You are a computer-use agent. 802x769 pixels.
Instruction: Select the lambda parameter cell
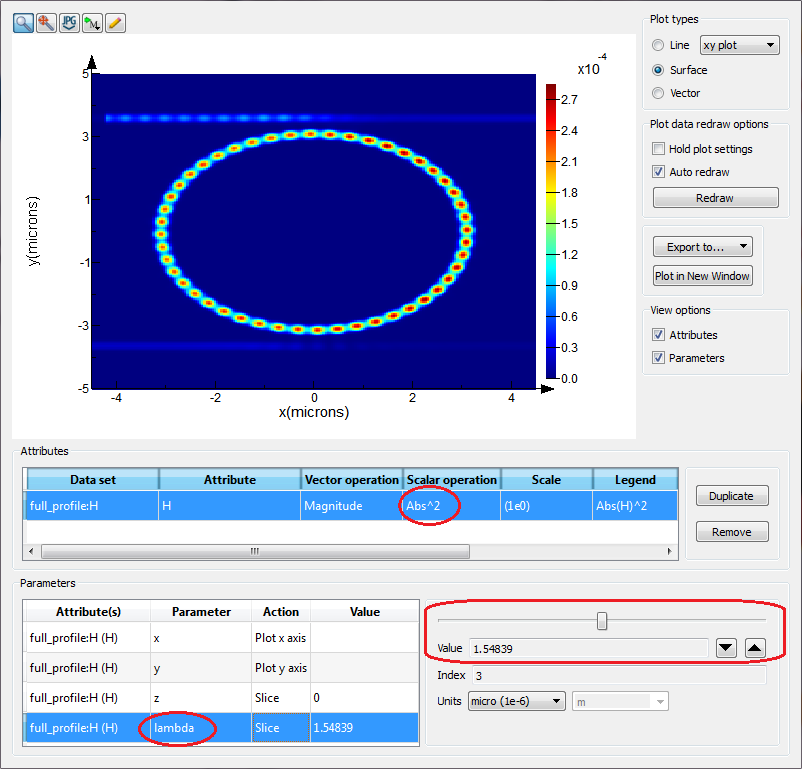click(x=201, y=728)
